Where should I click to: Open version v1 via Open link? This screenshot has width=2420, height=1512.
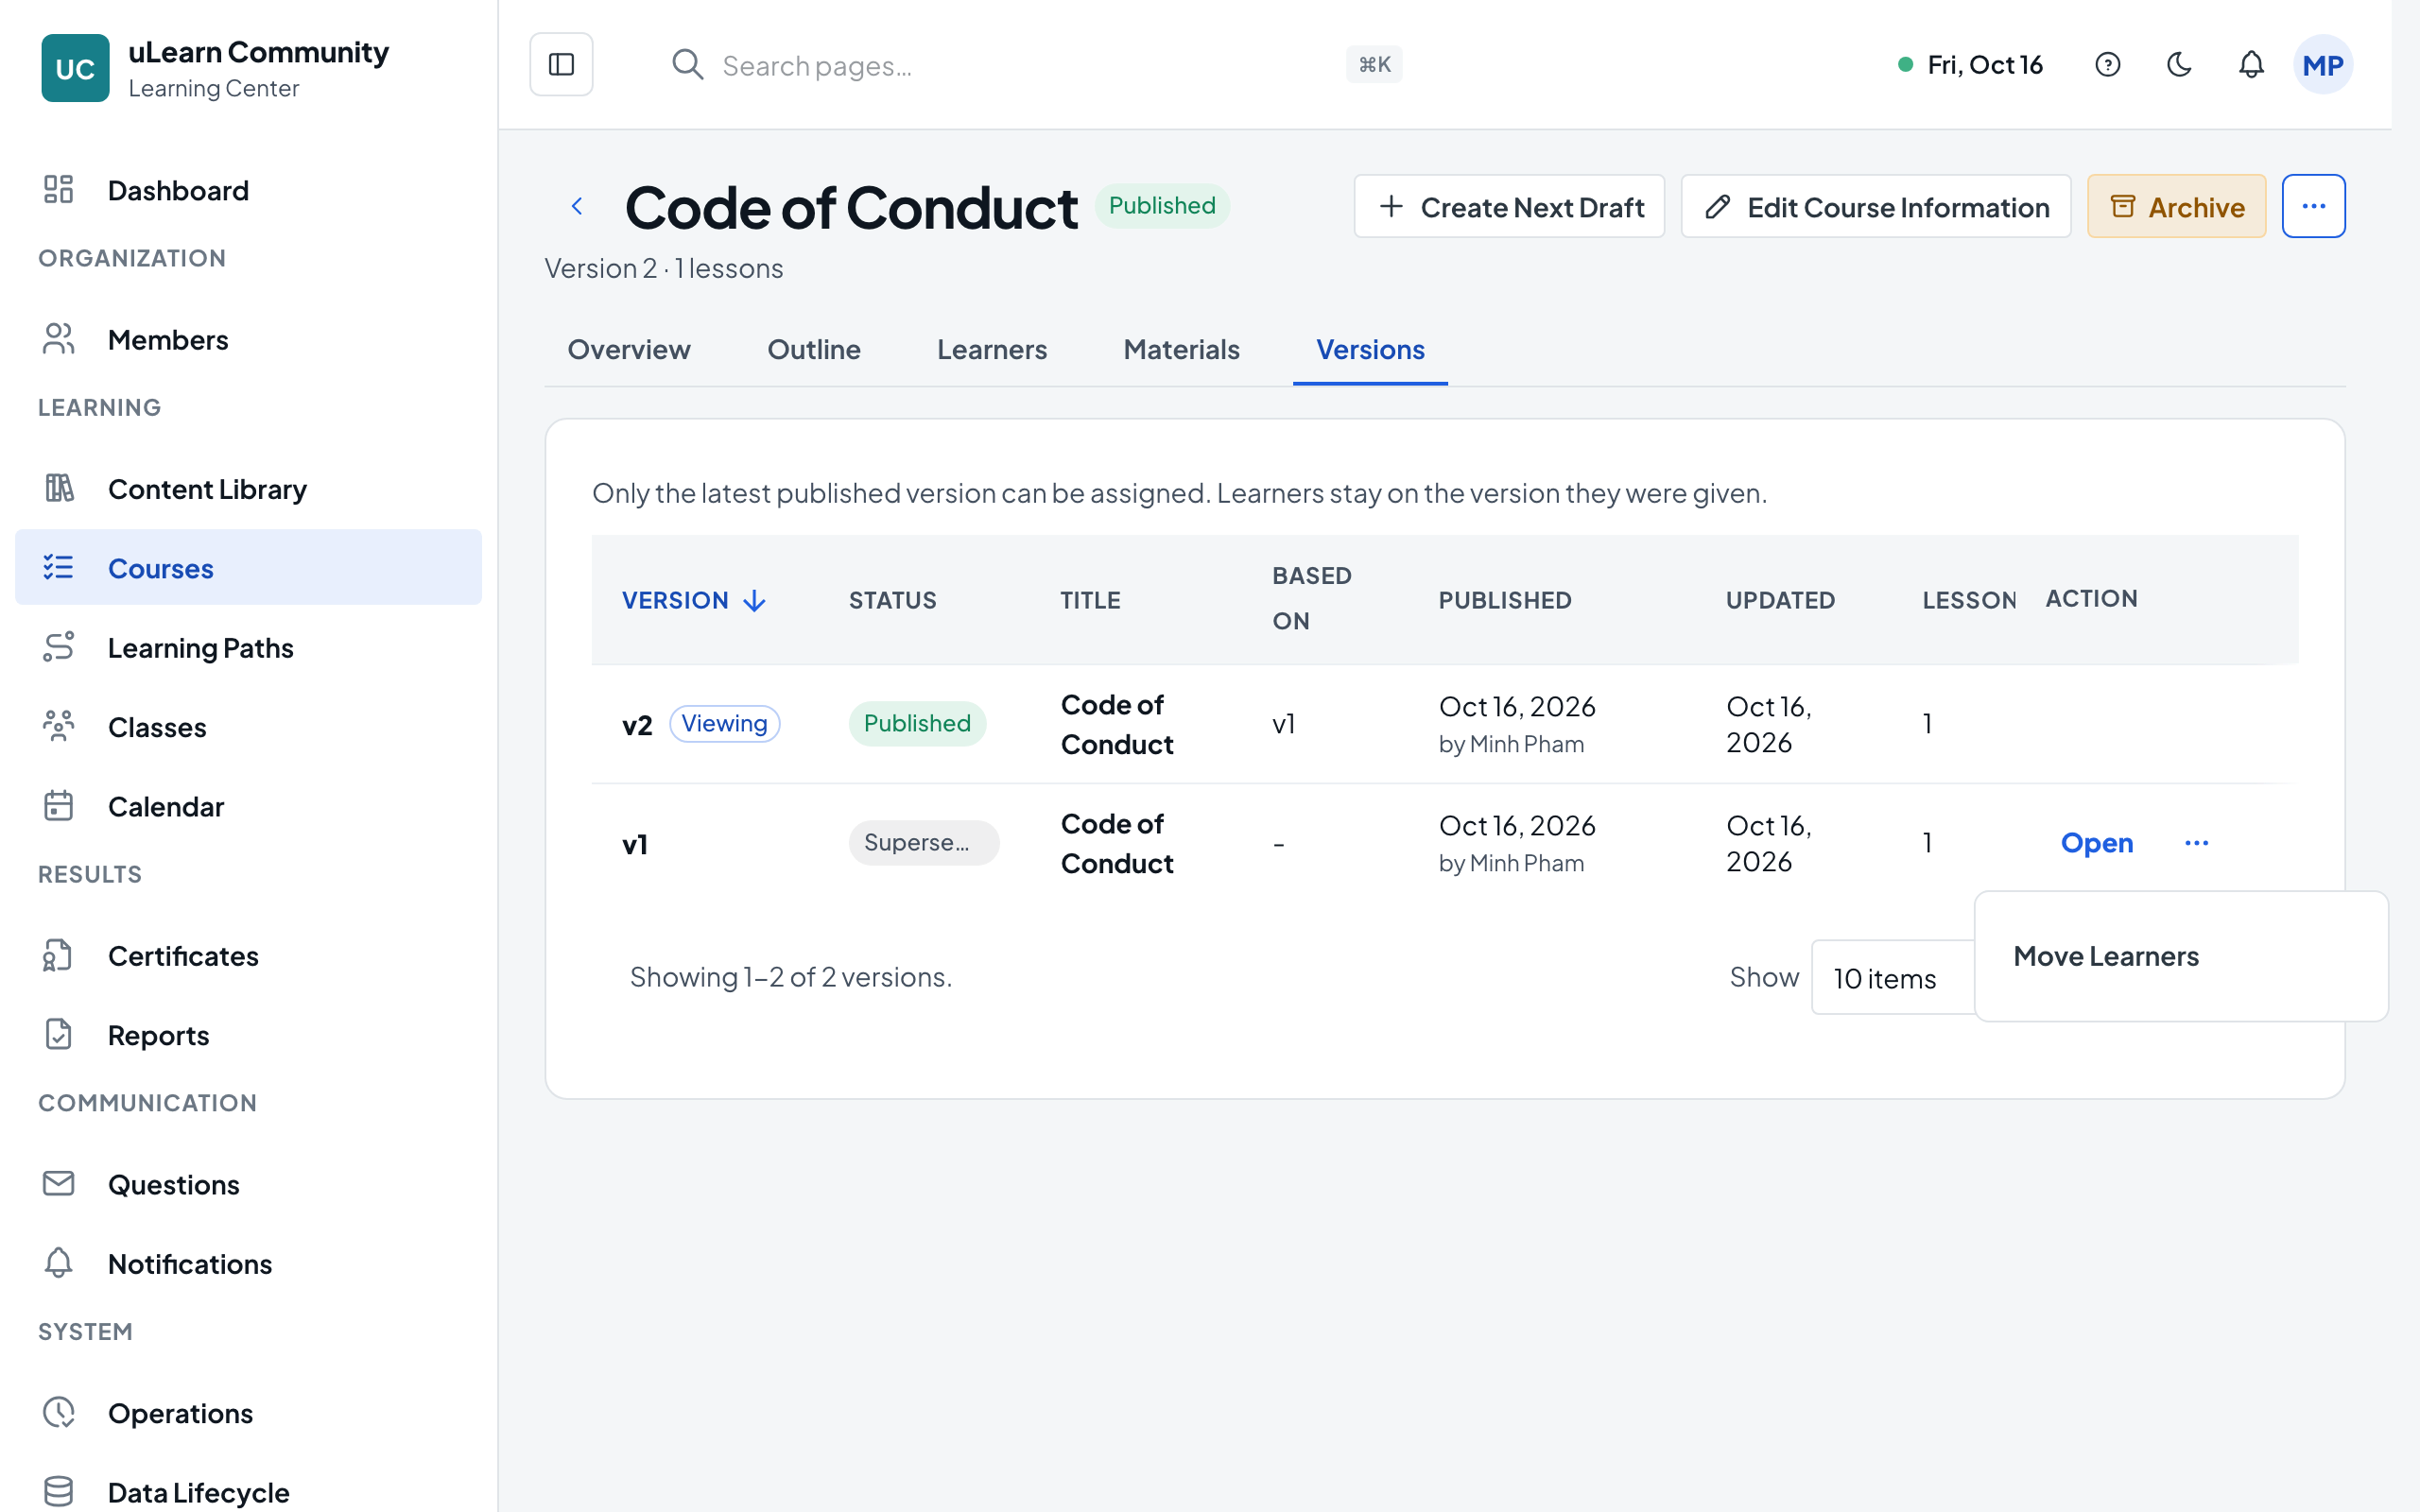(x=2097, y=843)
